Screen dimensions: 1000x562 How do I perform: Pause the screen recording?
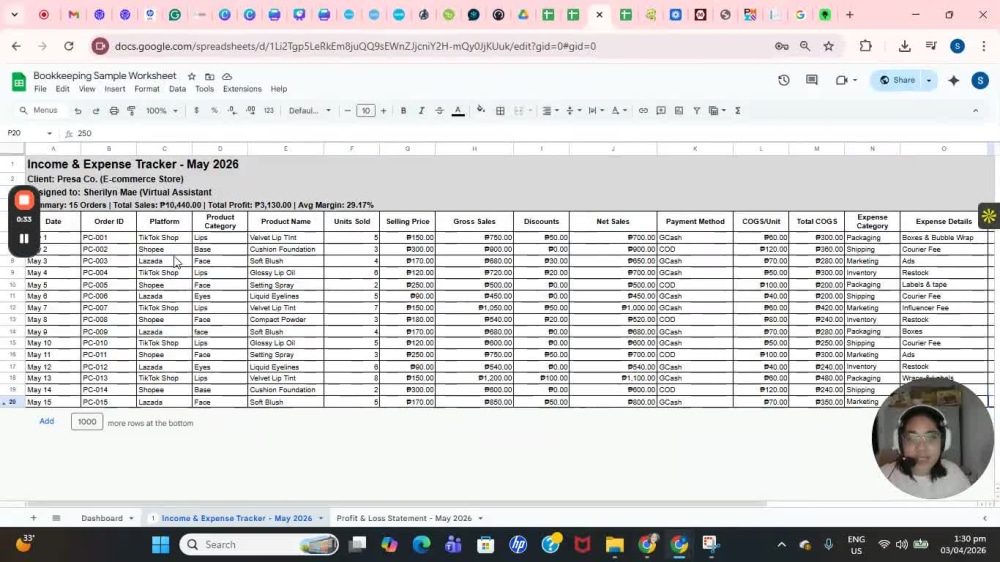24,239
